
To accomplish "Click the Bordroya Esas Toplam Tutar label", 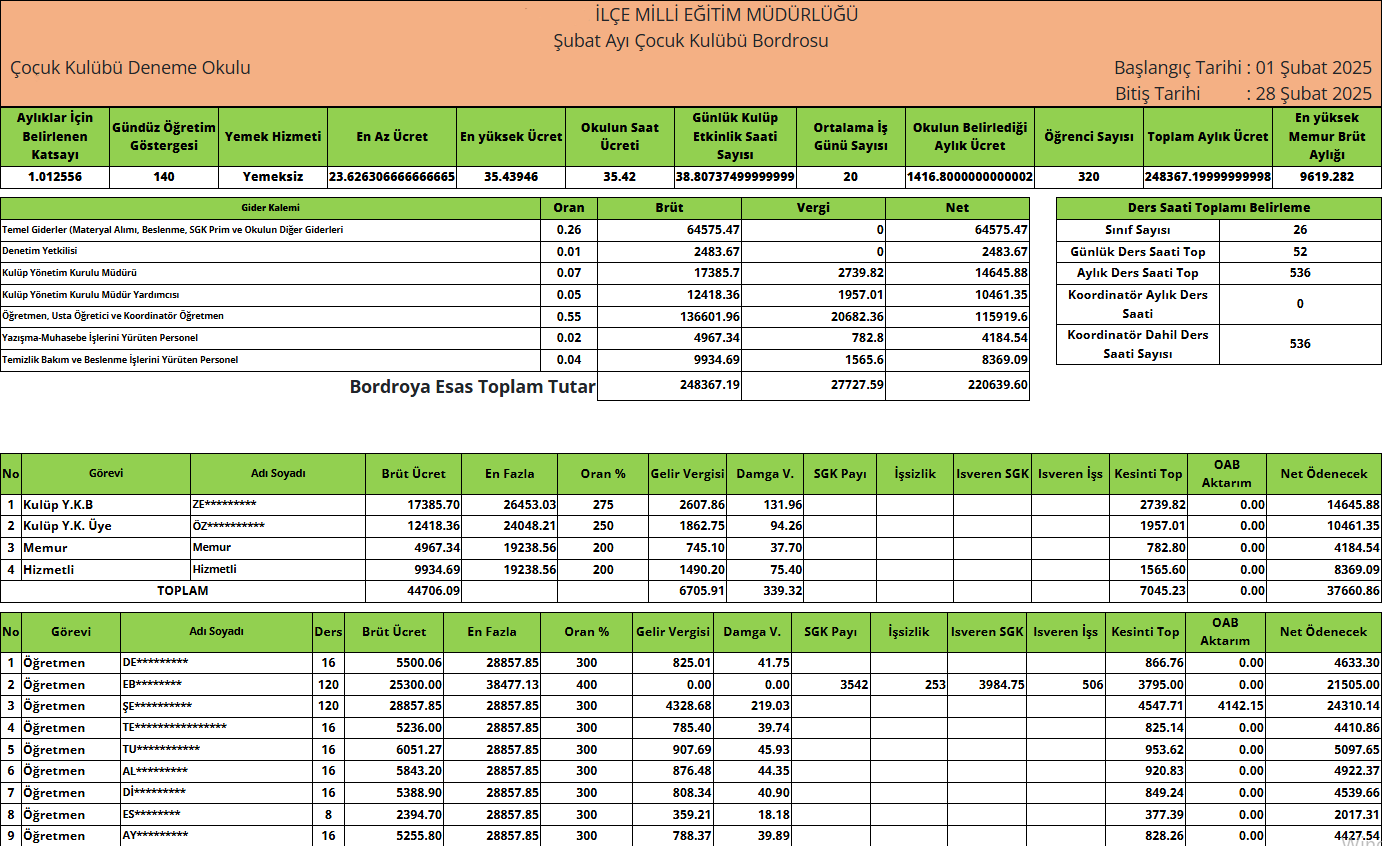I will (472, 387).
